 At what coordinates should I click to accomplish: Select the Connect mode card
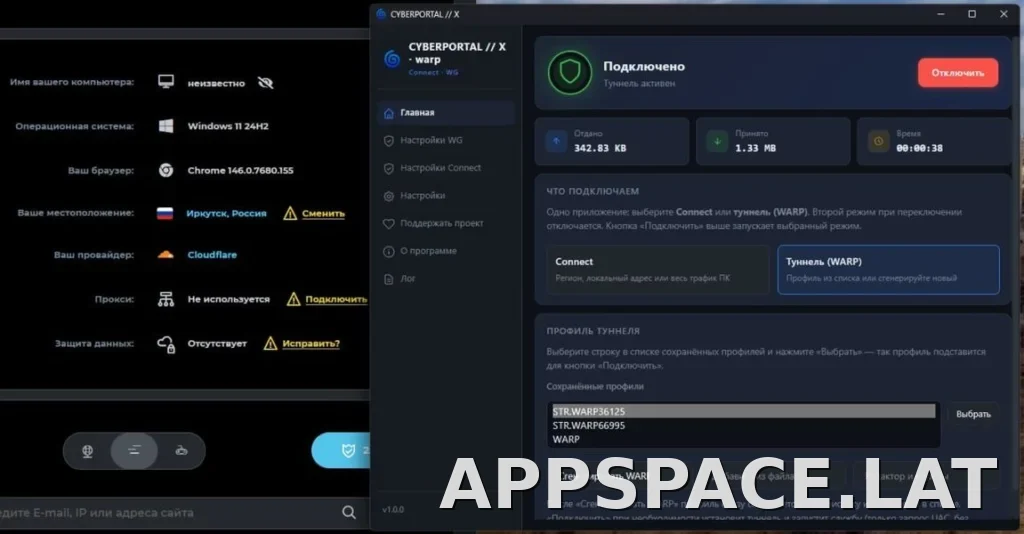coord(658,270)
